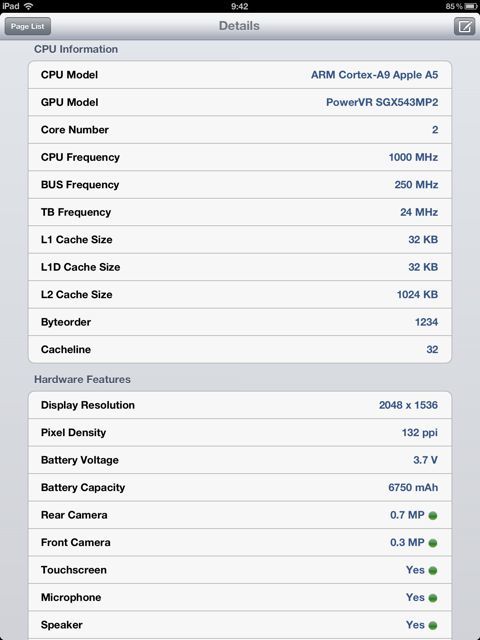Click the Details title in navigation bar
This screenshot has width=480, height=640.
(x=239, y=26)
